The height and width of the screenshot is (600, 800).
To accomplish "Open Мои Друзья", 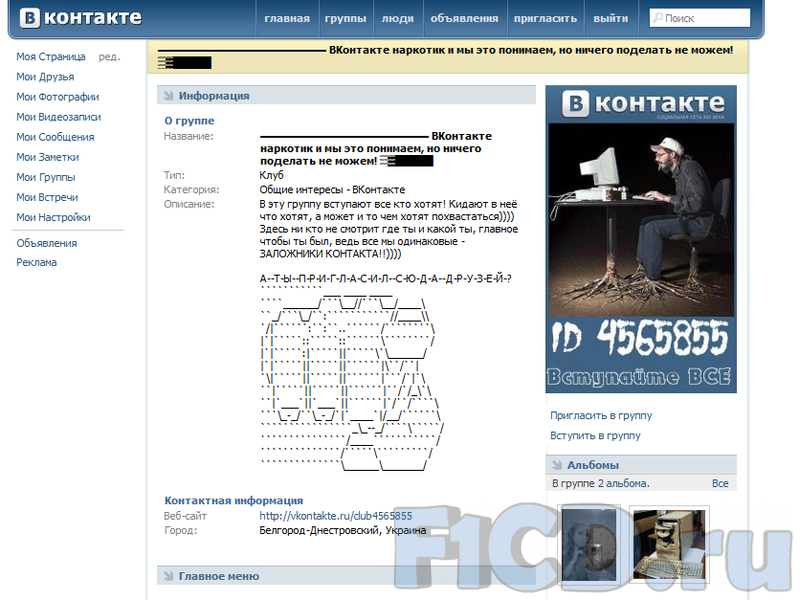I will tap(45, 77).
